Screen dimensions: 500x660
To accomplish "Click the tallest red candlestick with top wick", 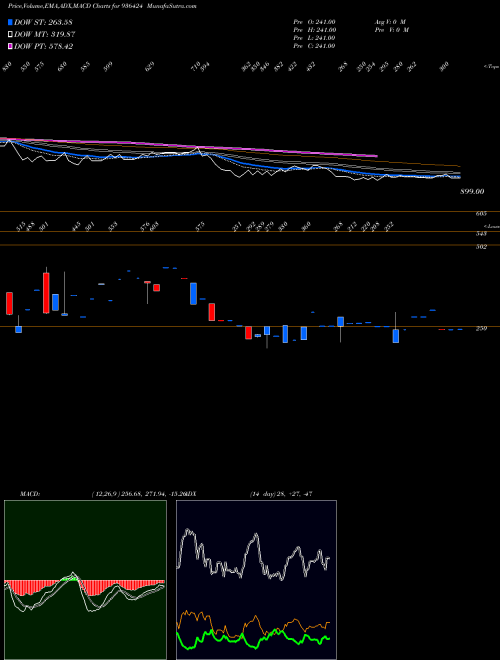I will coord(46,292).
